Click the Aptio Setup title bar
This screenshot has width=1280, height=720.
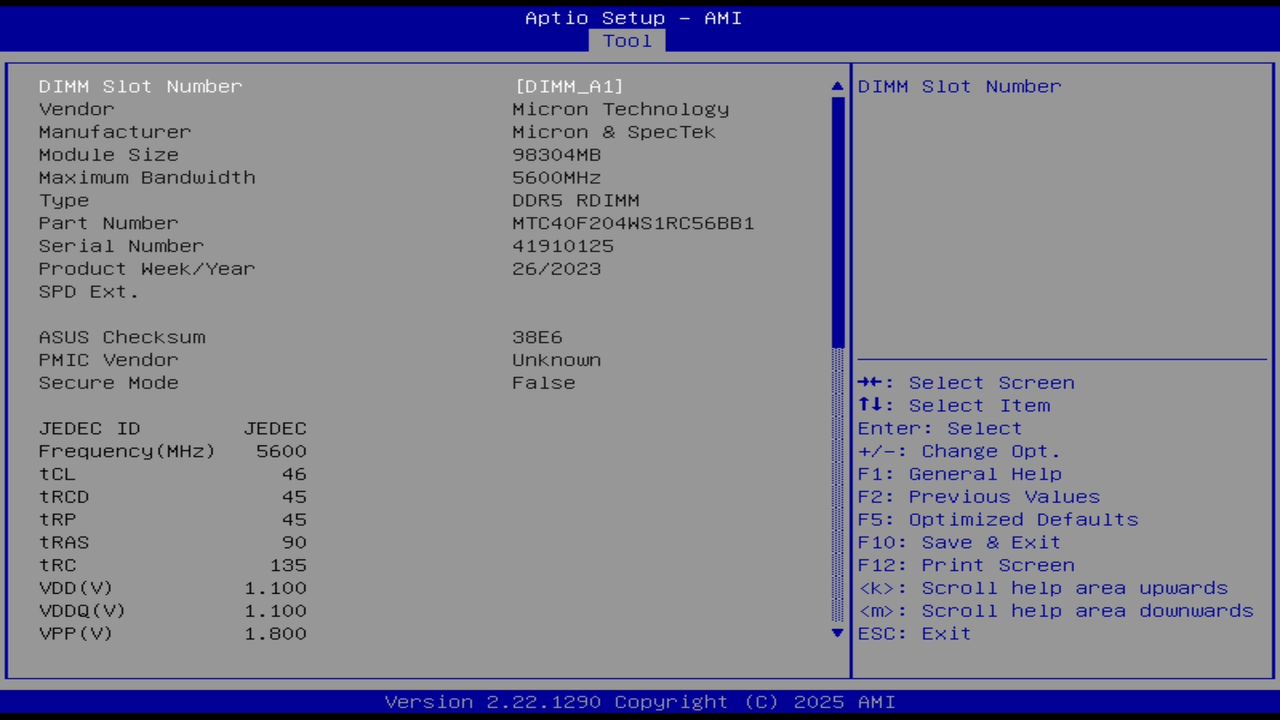point(634,17)
